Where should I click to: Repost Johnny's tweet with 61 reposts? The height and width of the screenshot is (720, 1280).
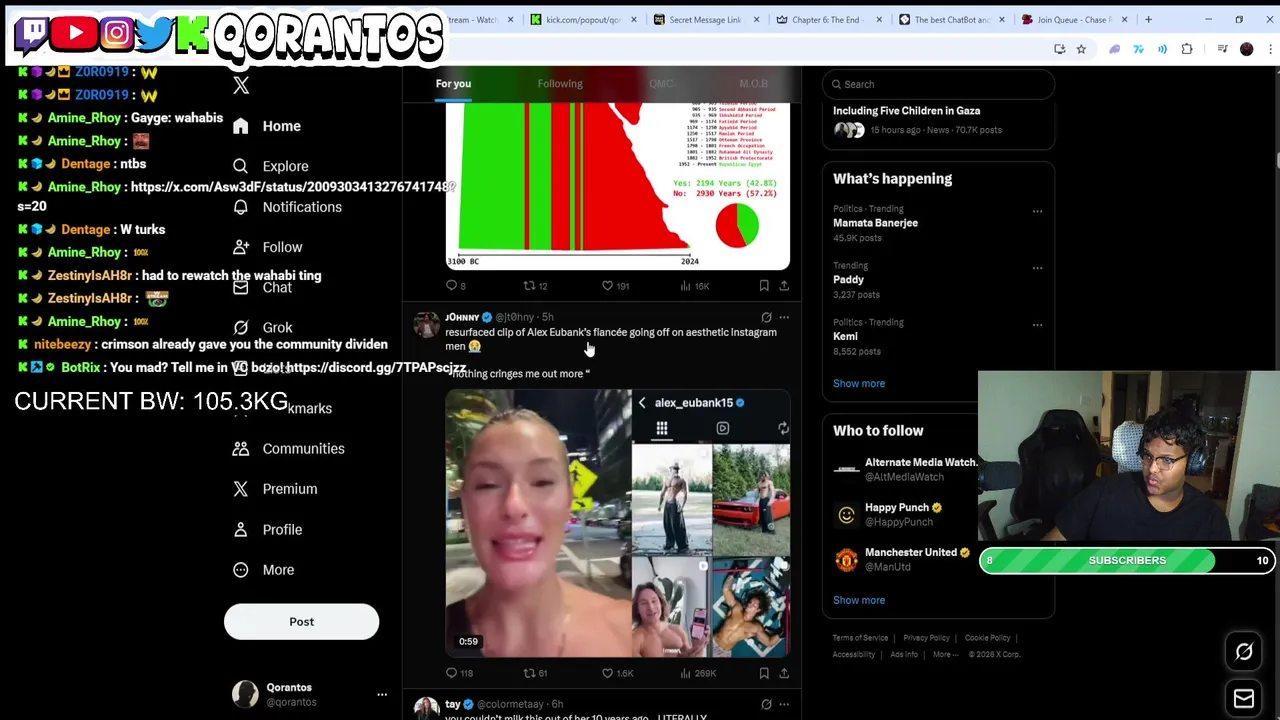pyautogui.click(x=535, y=674)
